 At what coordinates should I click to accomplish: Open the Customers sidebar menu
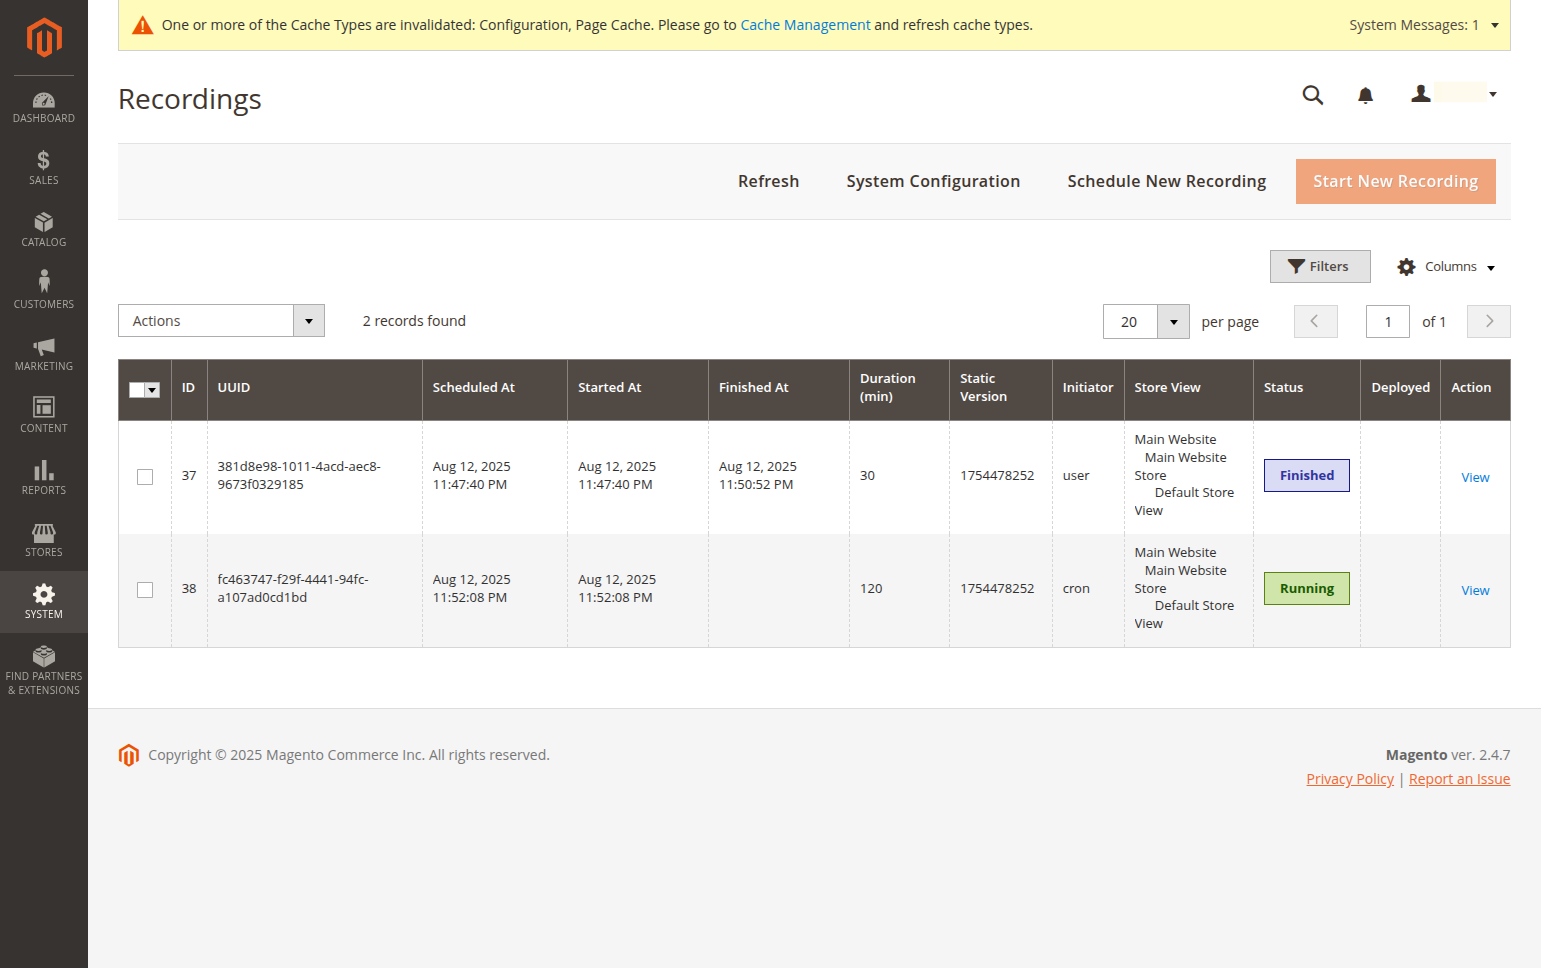pyautogui.click(x=44, y=292)
